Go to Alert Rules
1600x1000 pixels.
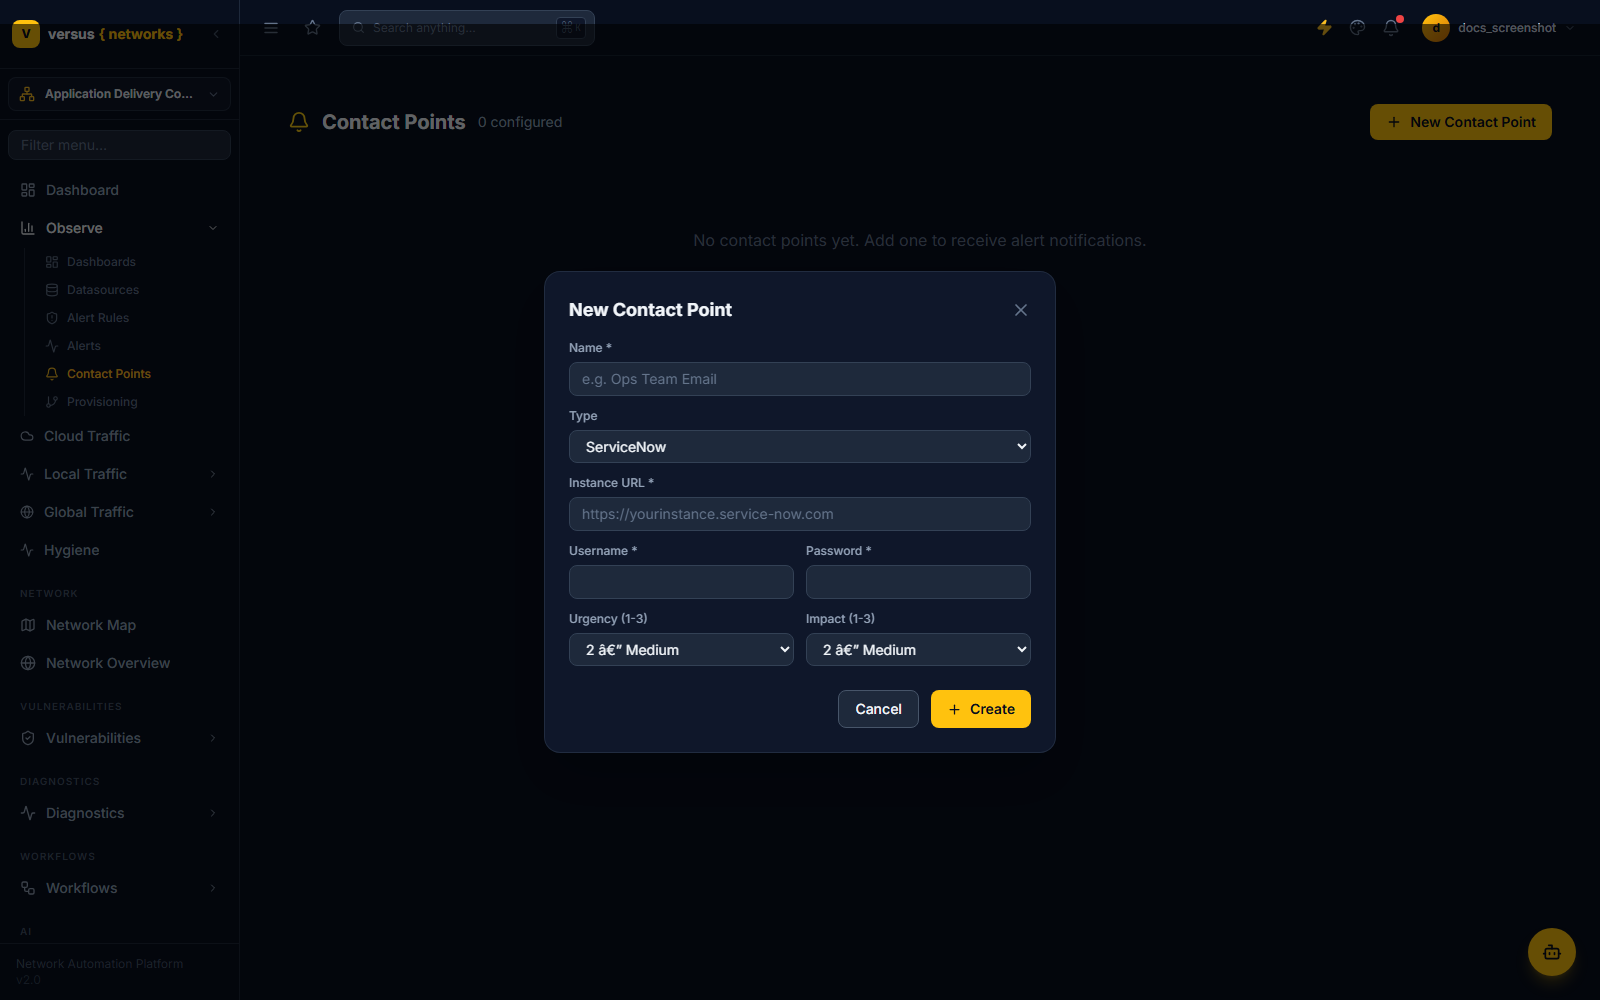pos(98,318)
